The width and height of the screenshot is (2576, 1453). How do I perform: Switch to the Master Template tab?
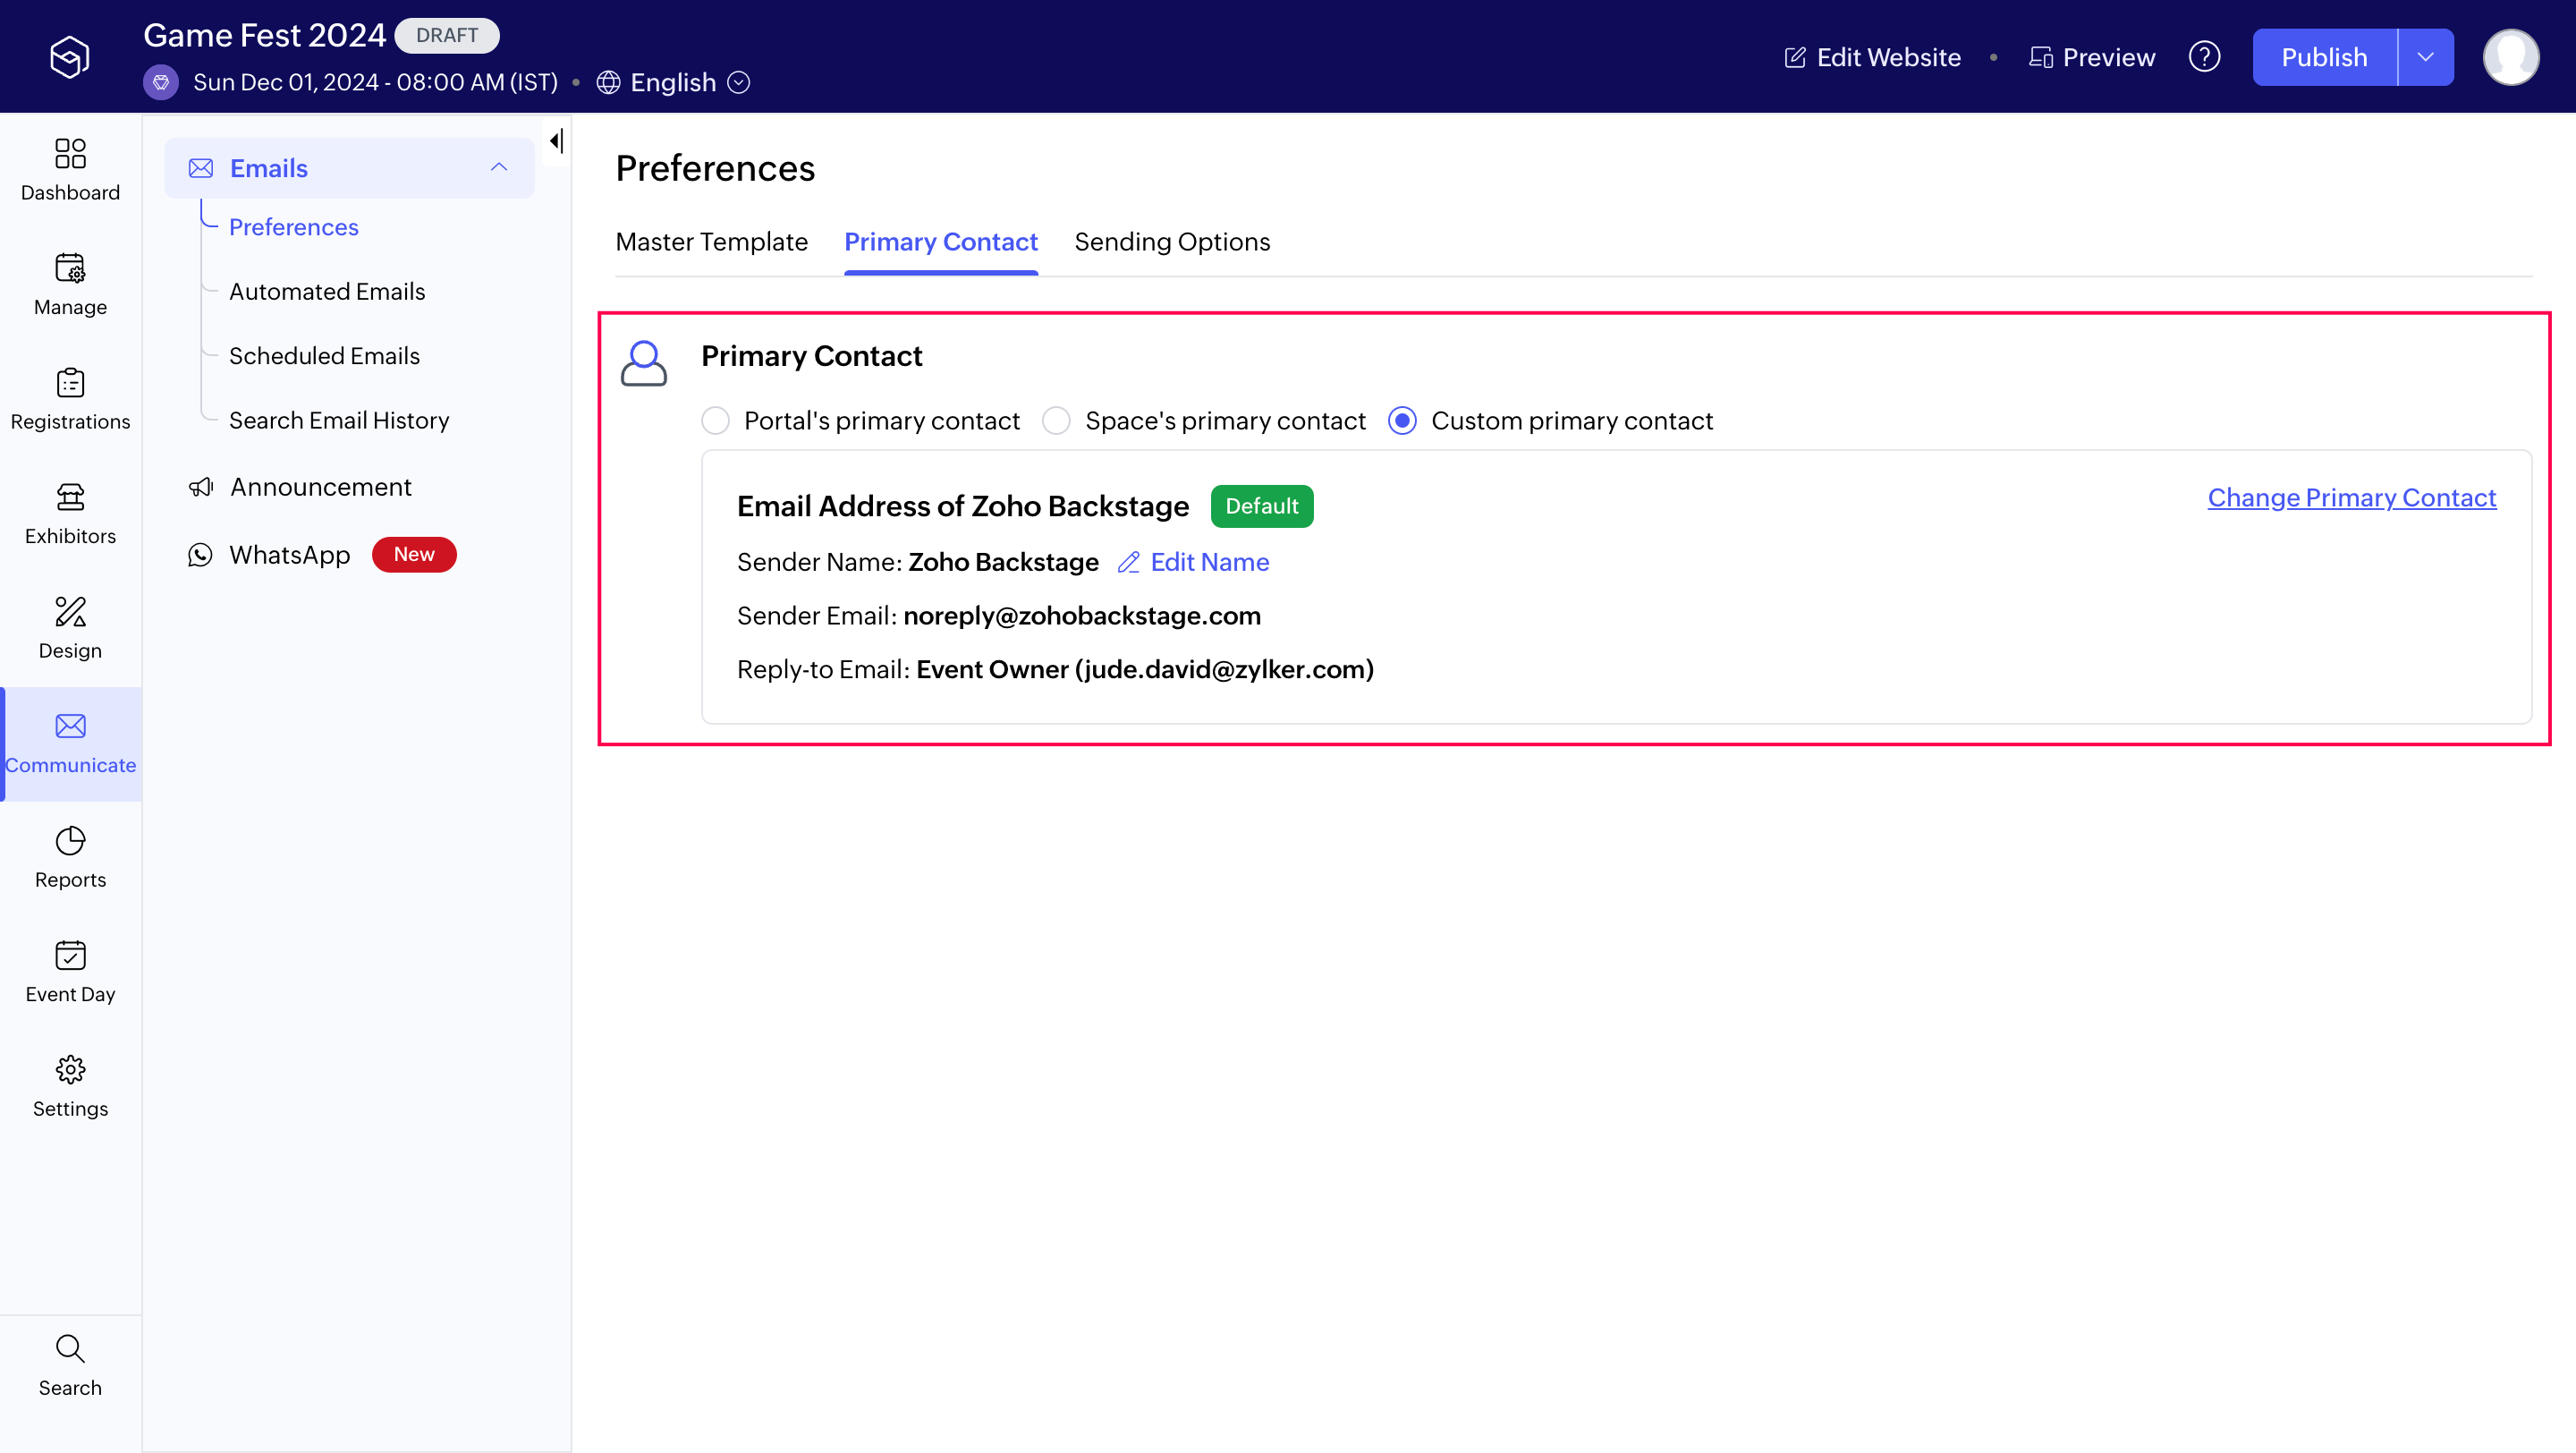point(711,242)
